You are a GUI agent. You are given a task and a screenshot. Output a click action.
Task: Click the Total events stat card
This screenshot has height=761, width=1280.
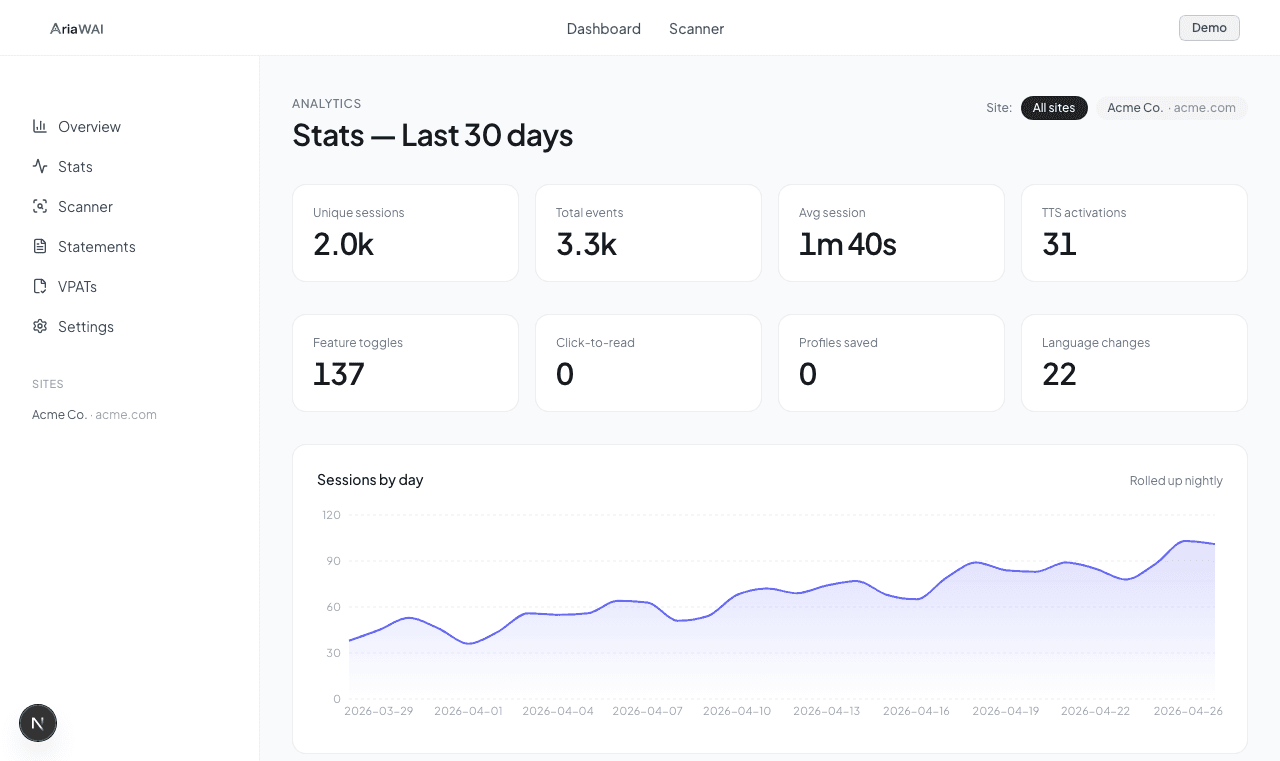[648, 232]
